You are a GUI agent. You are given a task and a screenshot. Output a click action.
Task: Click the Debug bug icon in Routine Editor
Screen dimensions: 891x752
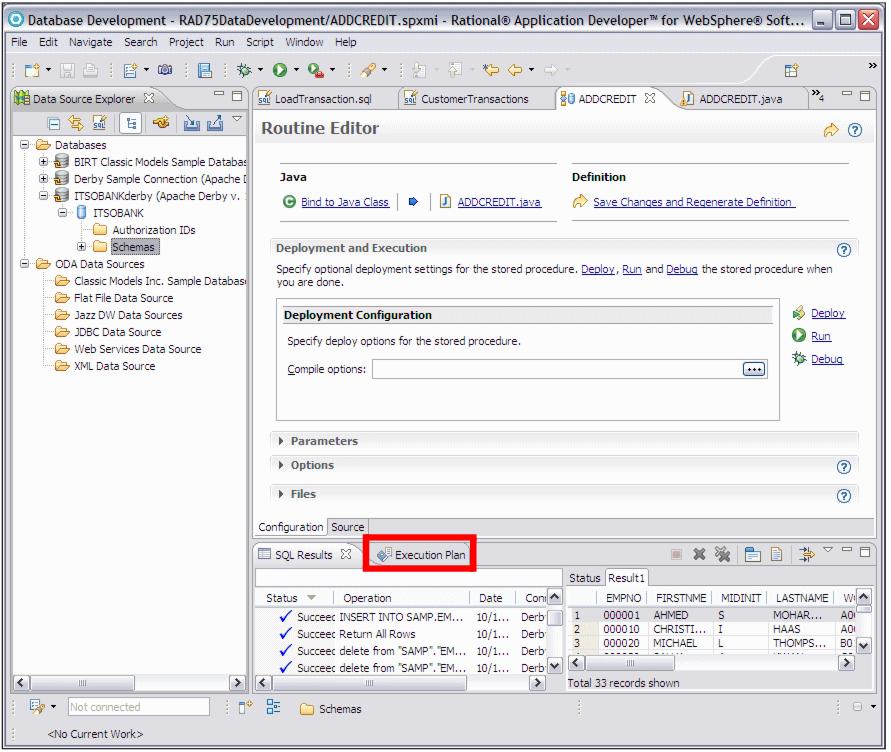click(x=800, y=359)
